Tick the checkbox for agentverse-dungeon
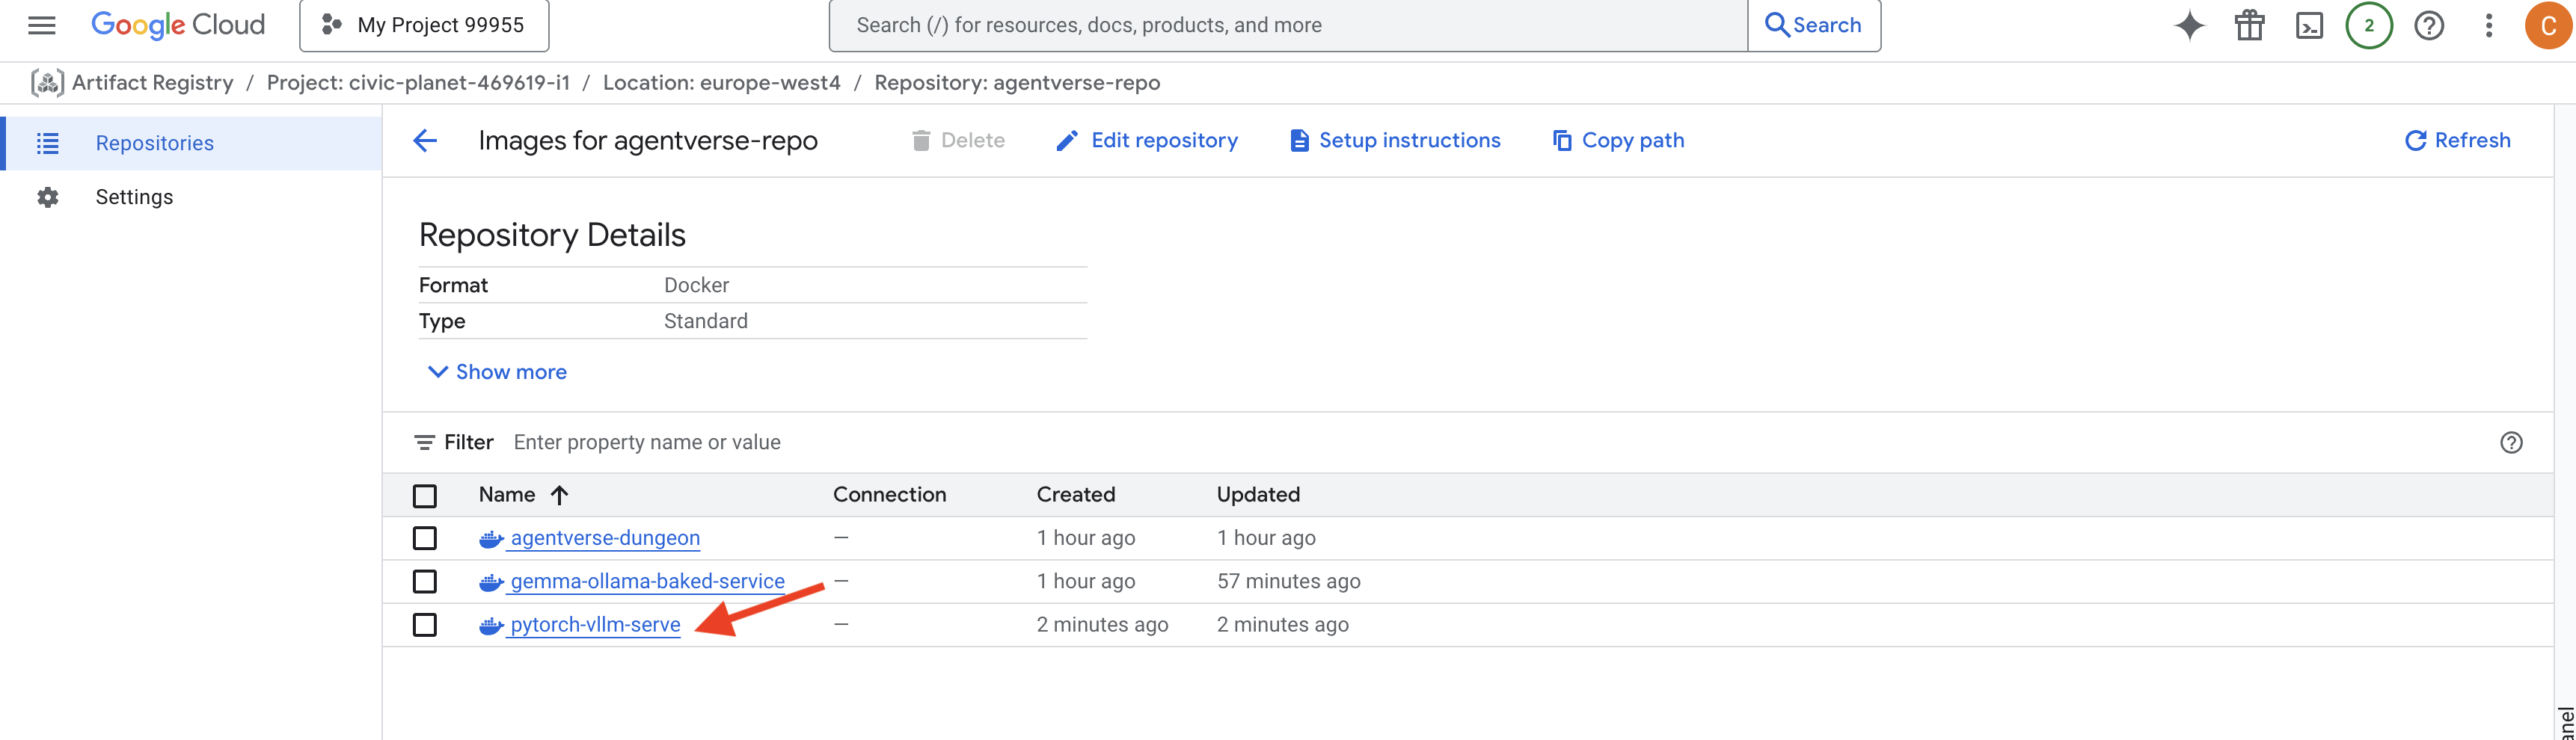Viewport: 2576px width, 740px height. pos(425,538)
